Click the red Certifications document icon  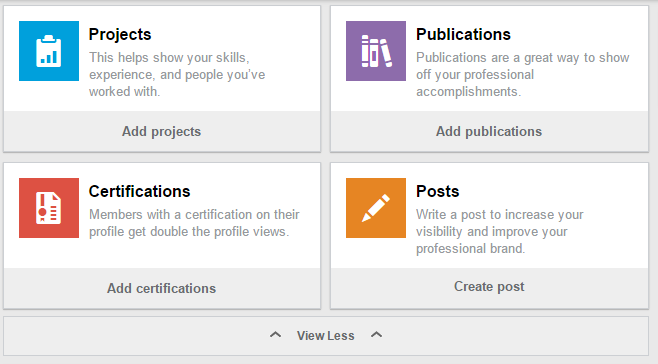(x=49, y=208)
